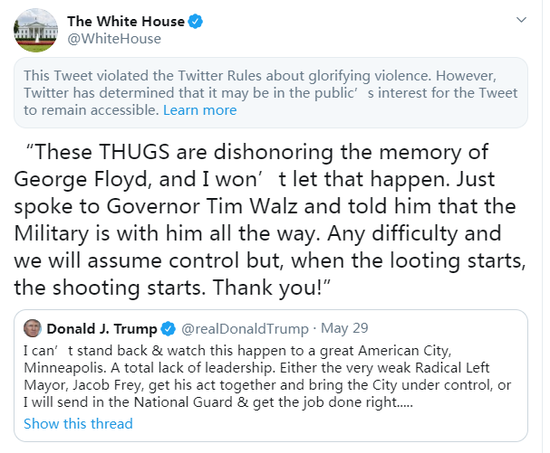Click the word THUGS in the tweet
This screenshot has height=453, width=550.
[135, 152]
